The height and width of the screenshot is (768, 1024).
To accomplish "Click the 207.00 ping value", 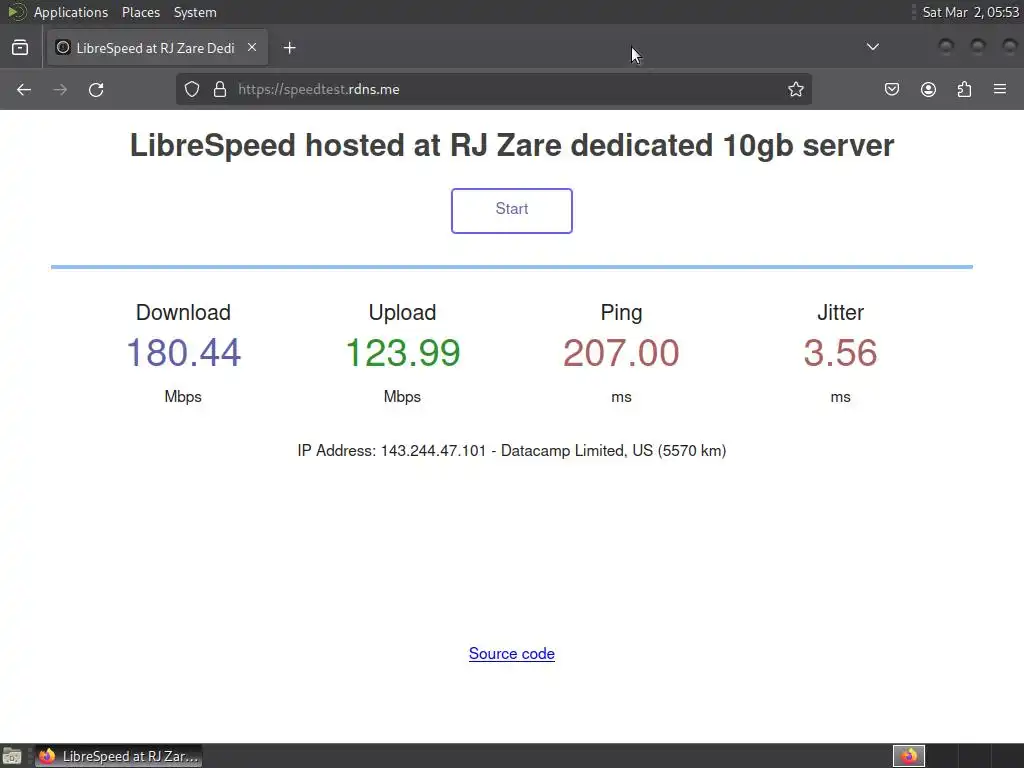I will (621, 353).
